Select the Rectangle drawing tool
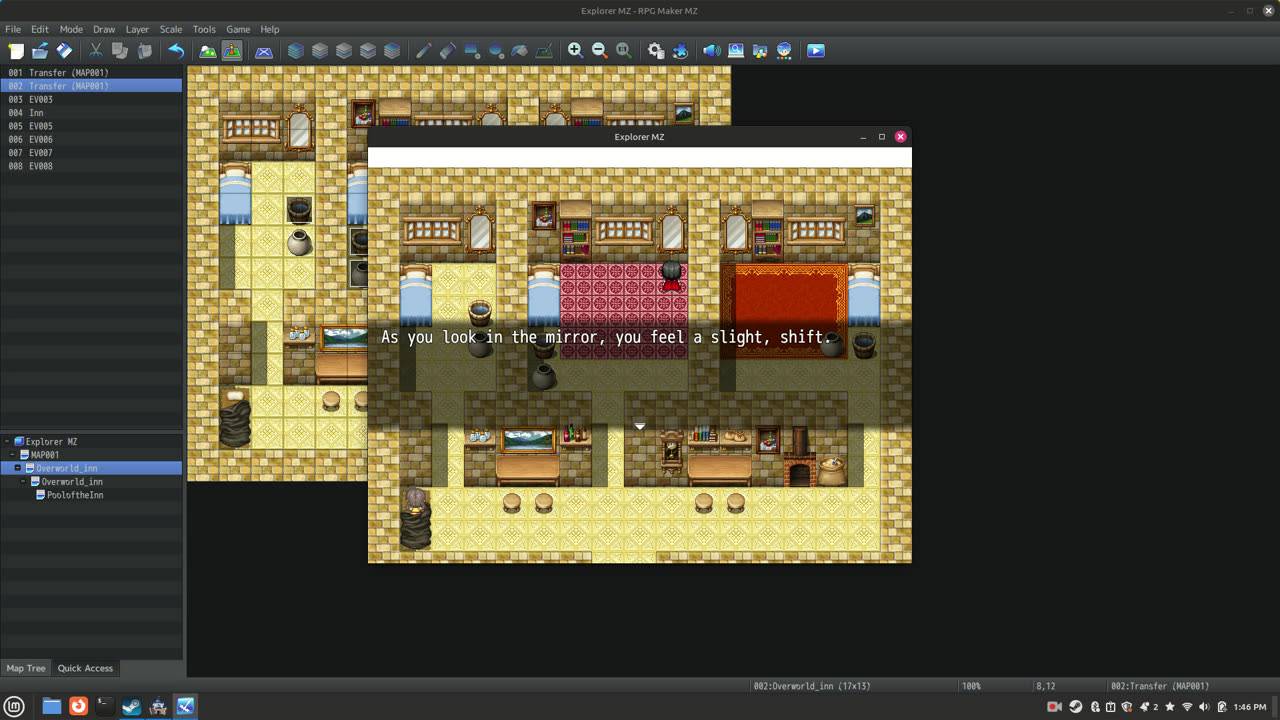Viewport: 1280px width, 720px height. click(x=472, y=51)
